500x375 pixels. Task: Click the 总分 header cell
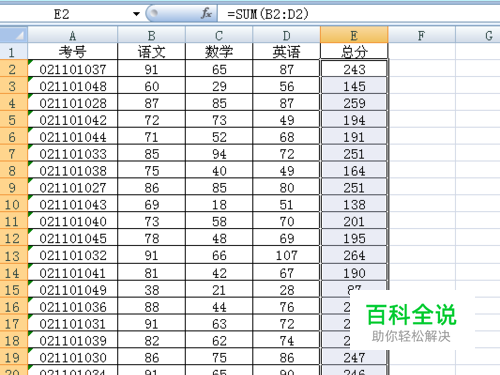[x=354, y=52]
